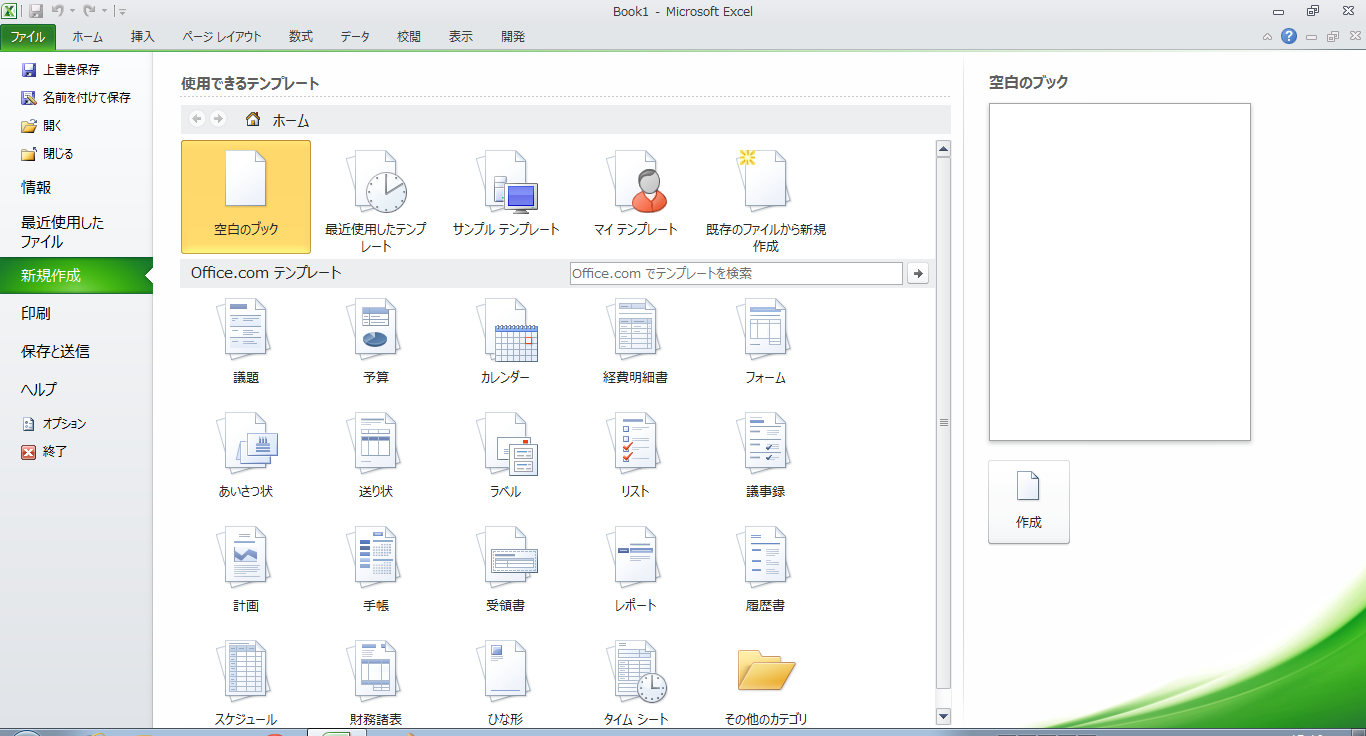The image size is (1366, 736).
Task: Switch to the 数式 ribbon tab
Action: tap(300, 37)
